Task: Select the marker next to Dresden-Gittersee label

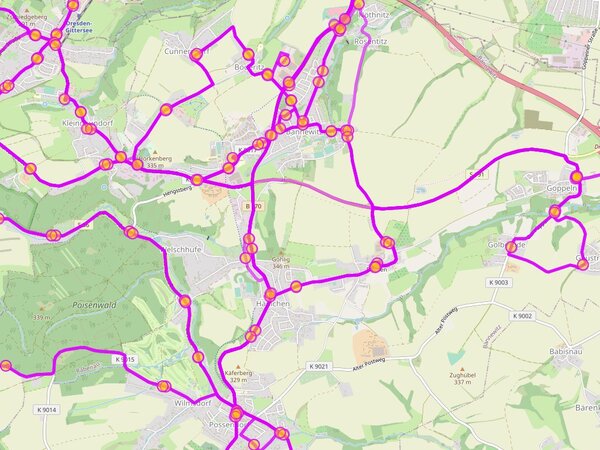Action: (x=57, y=34)
